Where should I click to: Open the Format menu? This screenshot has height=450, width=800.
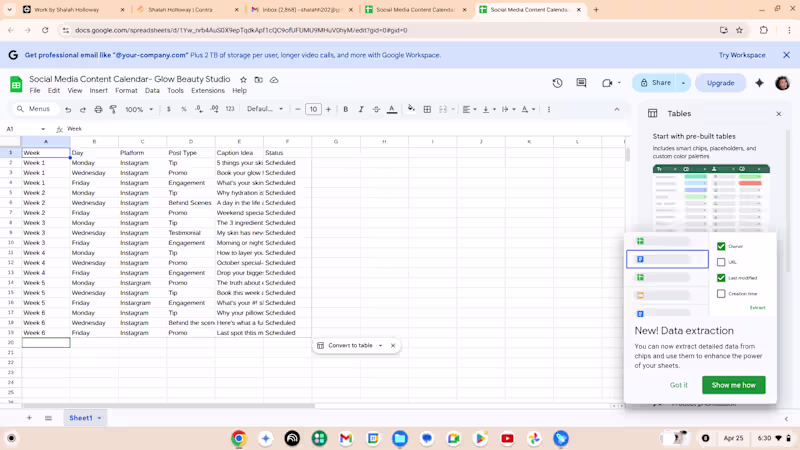pyautogui.click(x=126, y=90)
